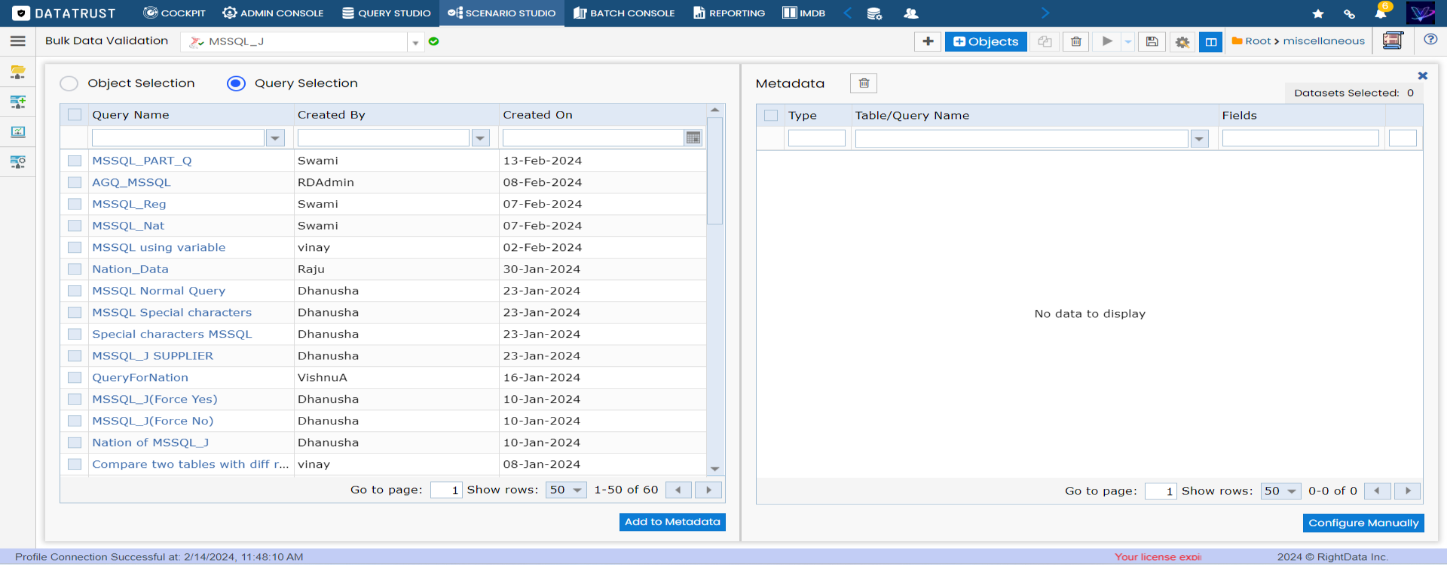Expand the MSSQL_J connection dropdown
1447x565 pixels.
pos(415,42)
